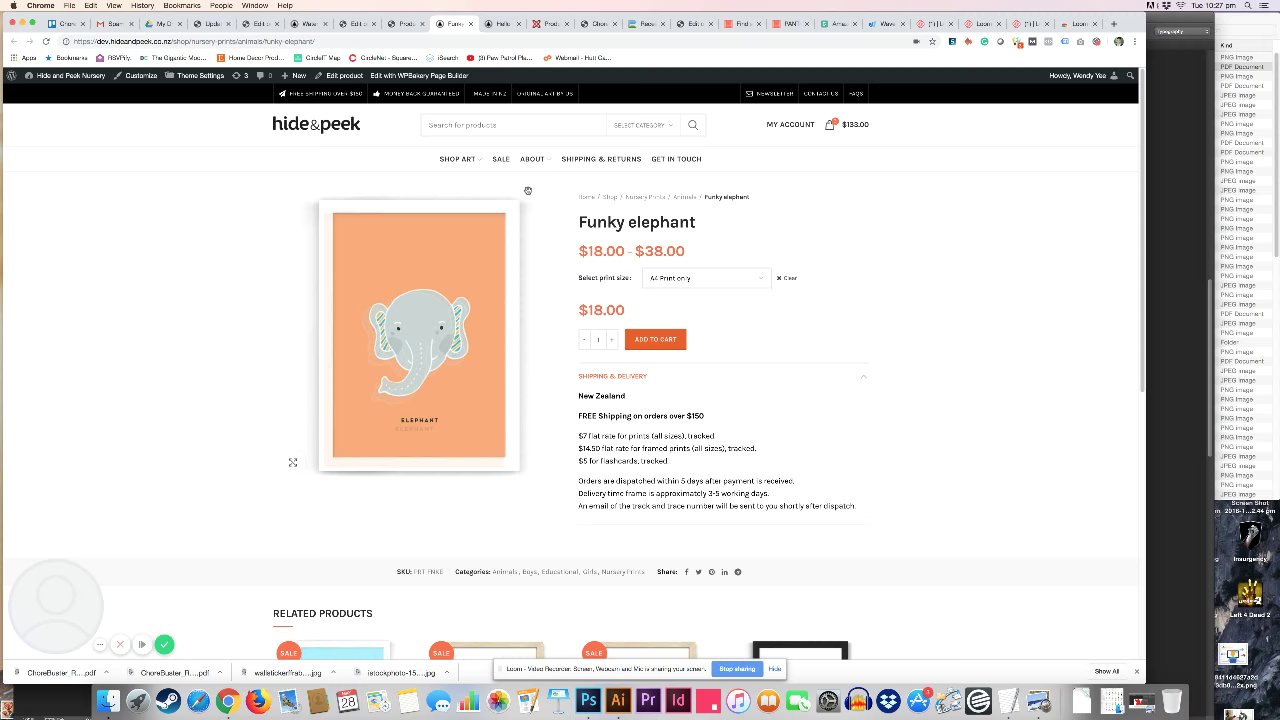Collapse the Shipping & Delivery section

click(x=863, y=376)
